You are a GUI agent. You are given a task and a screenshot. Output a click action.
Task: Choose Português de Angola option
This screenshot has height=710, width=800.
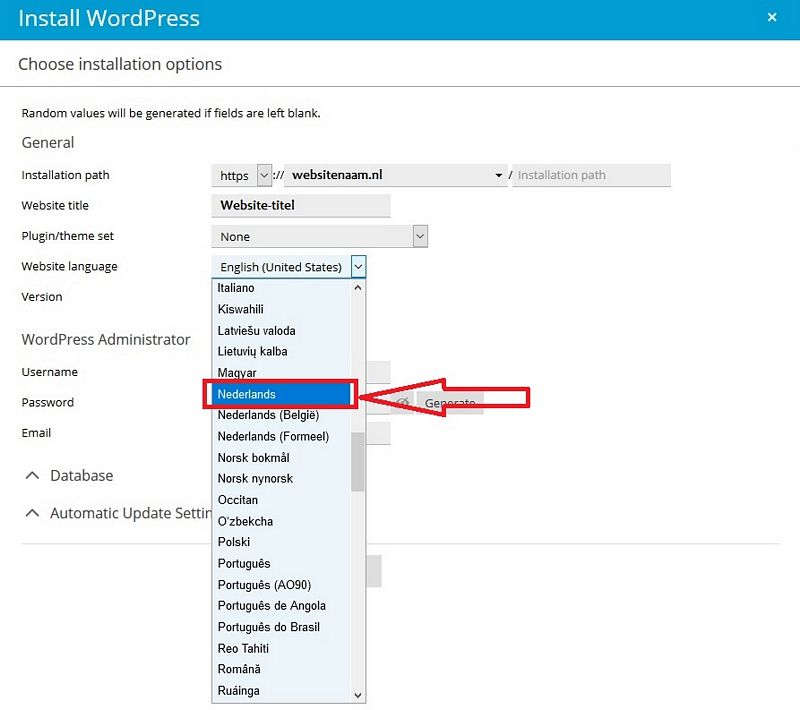pos(281,606)
